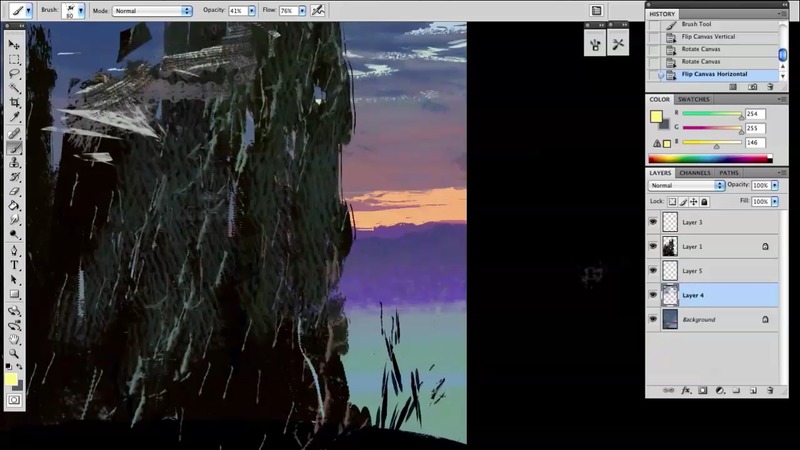Select the Layers tab
Viewport: 800px width, 450px height.
click(660, 173)
